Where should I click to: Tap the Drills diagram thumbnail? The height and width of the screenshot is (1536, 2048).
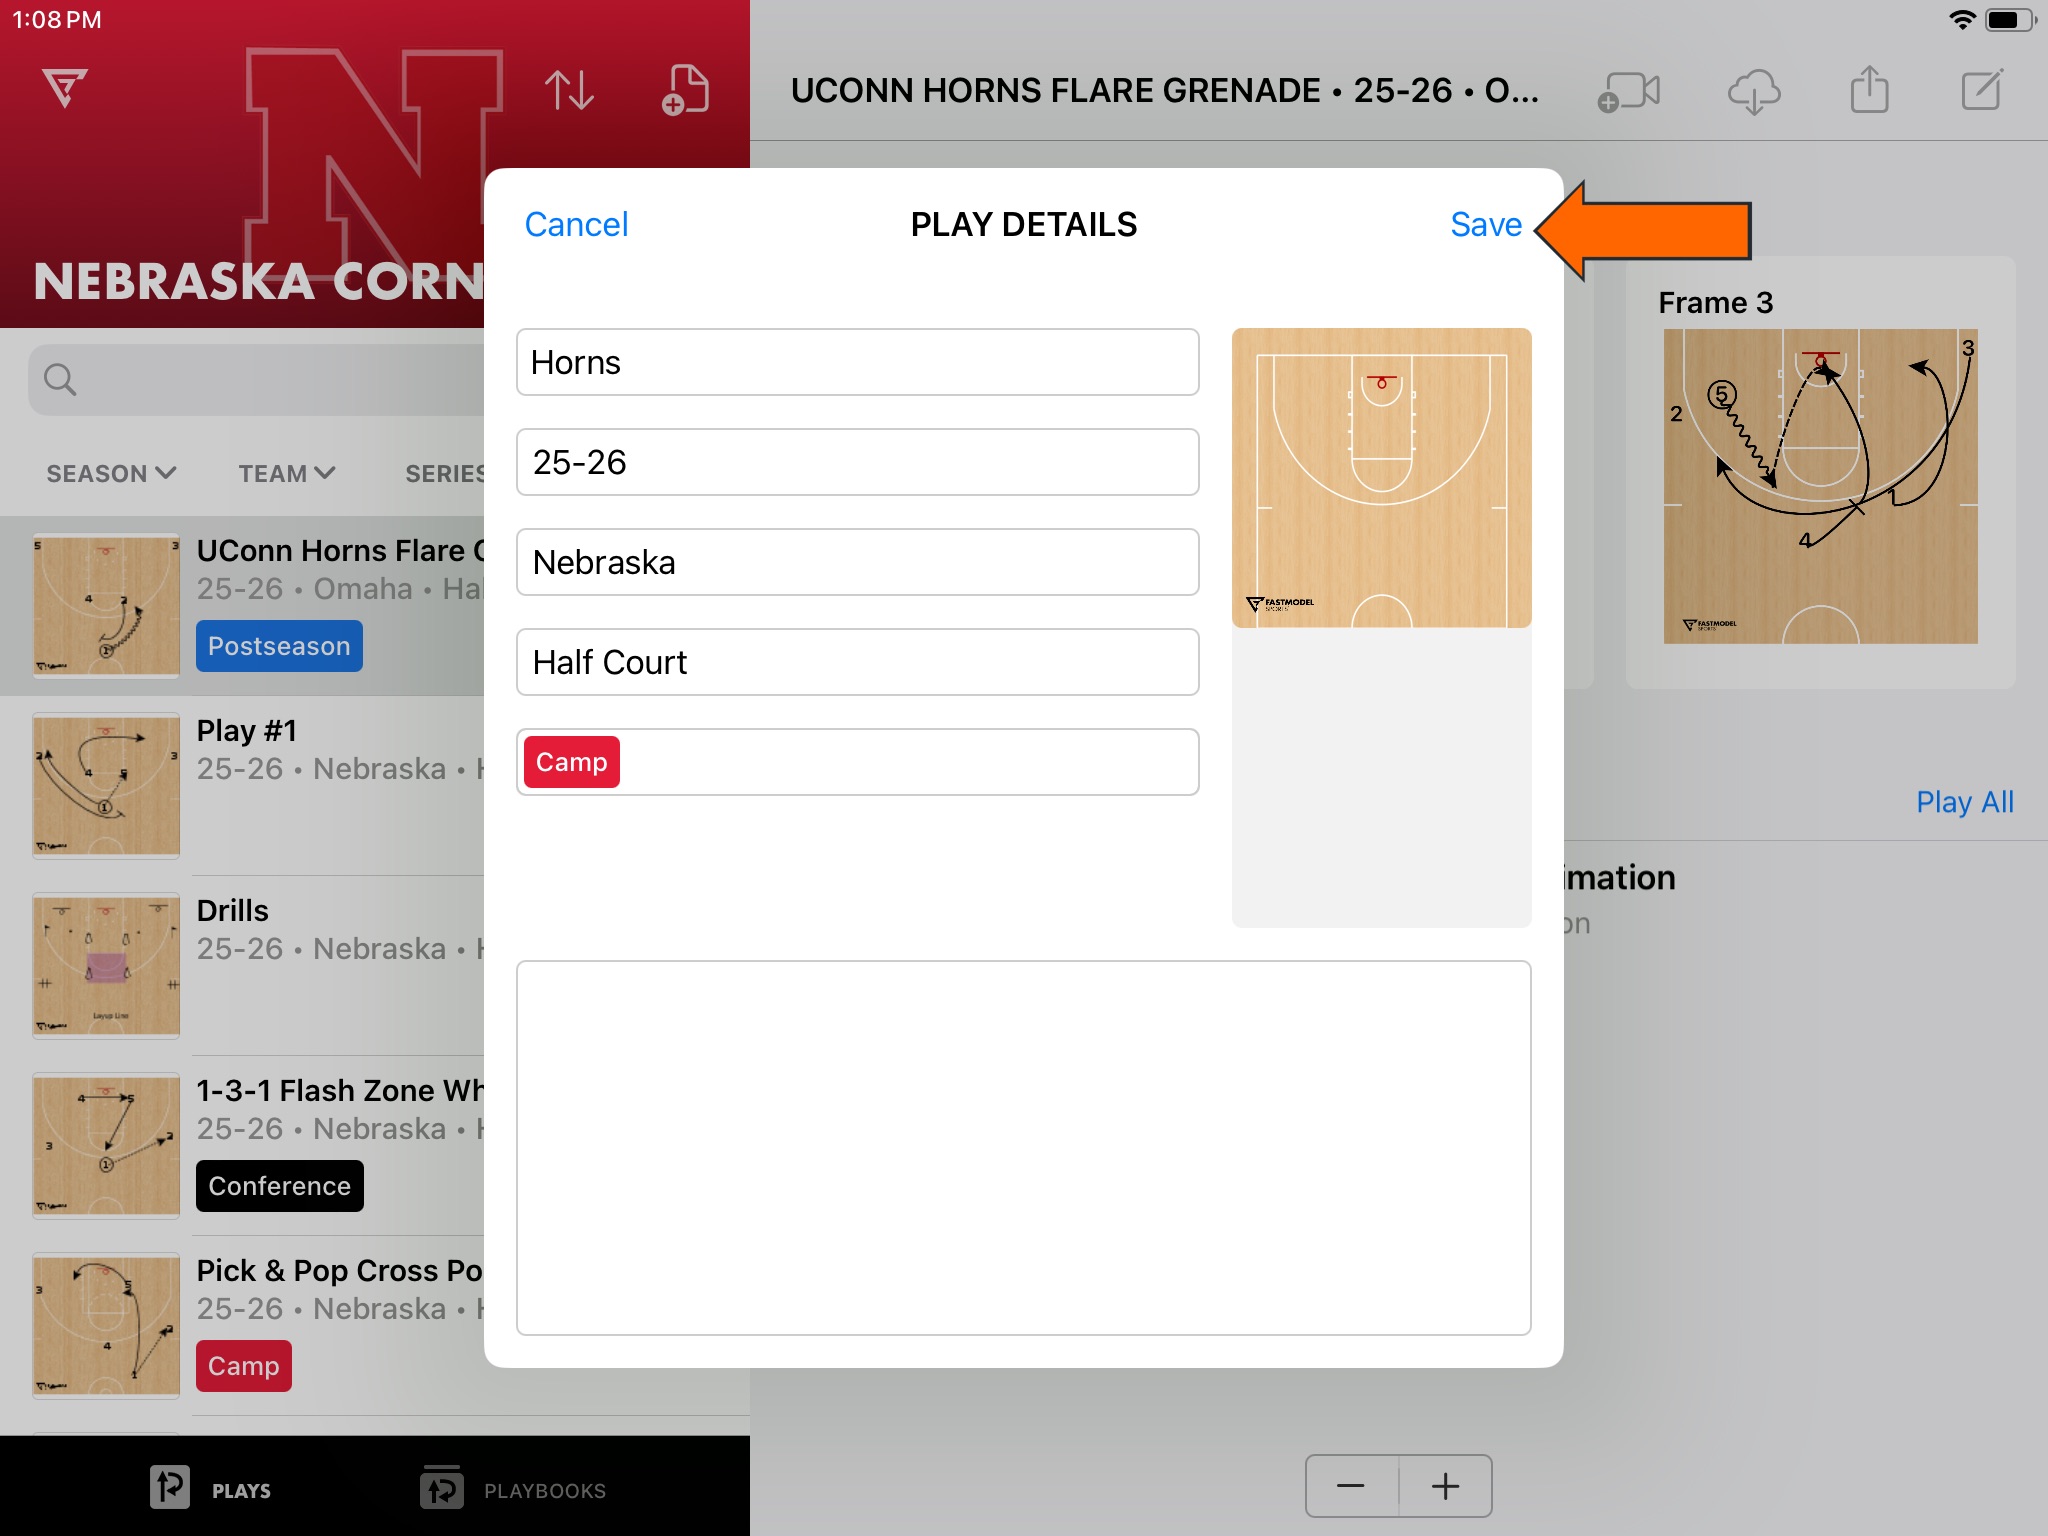[x=106, y=966]
